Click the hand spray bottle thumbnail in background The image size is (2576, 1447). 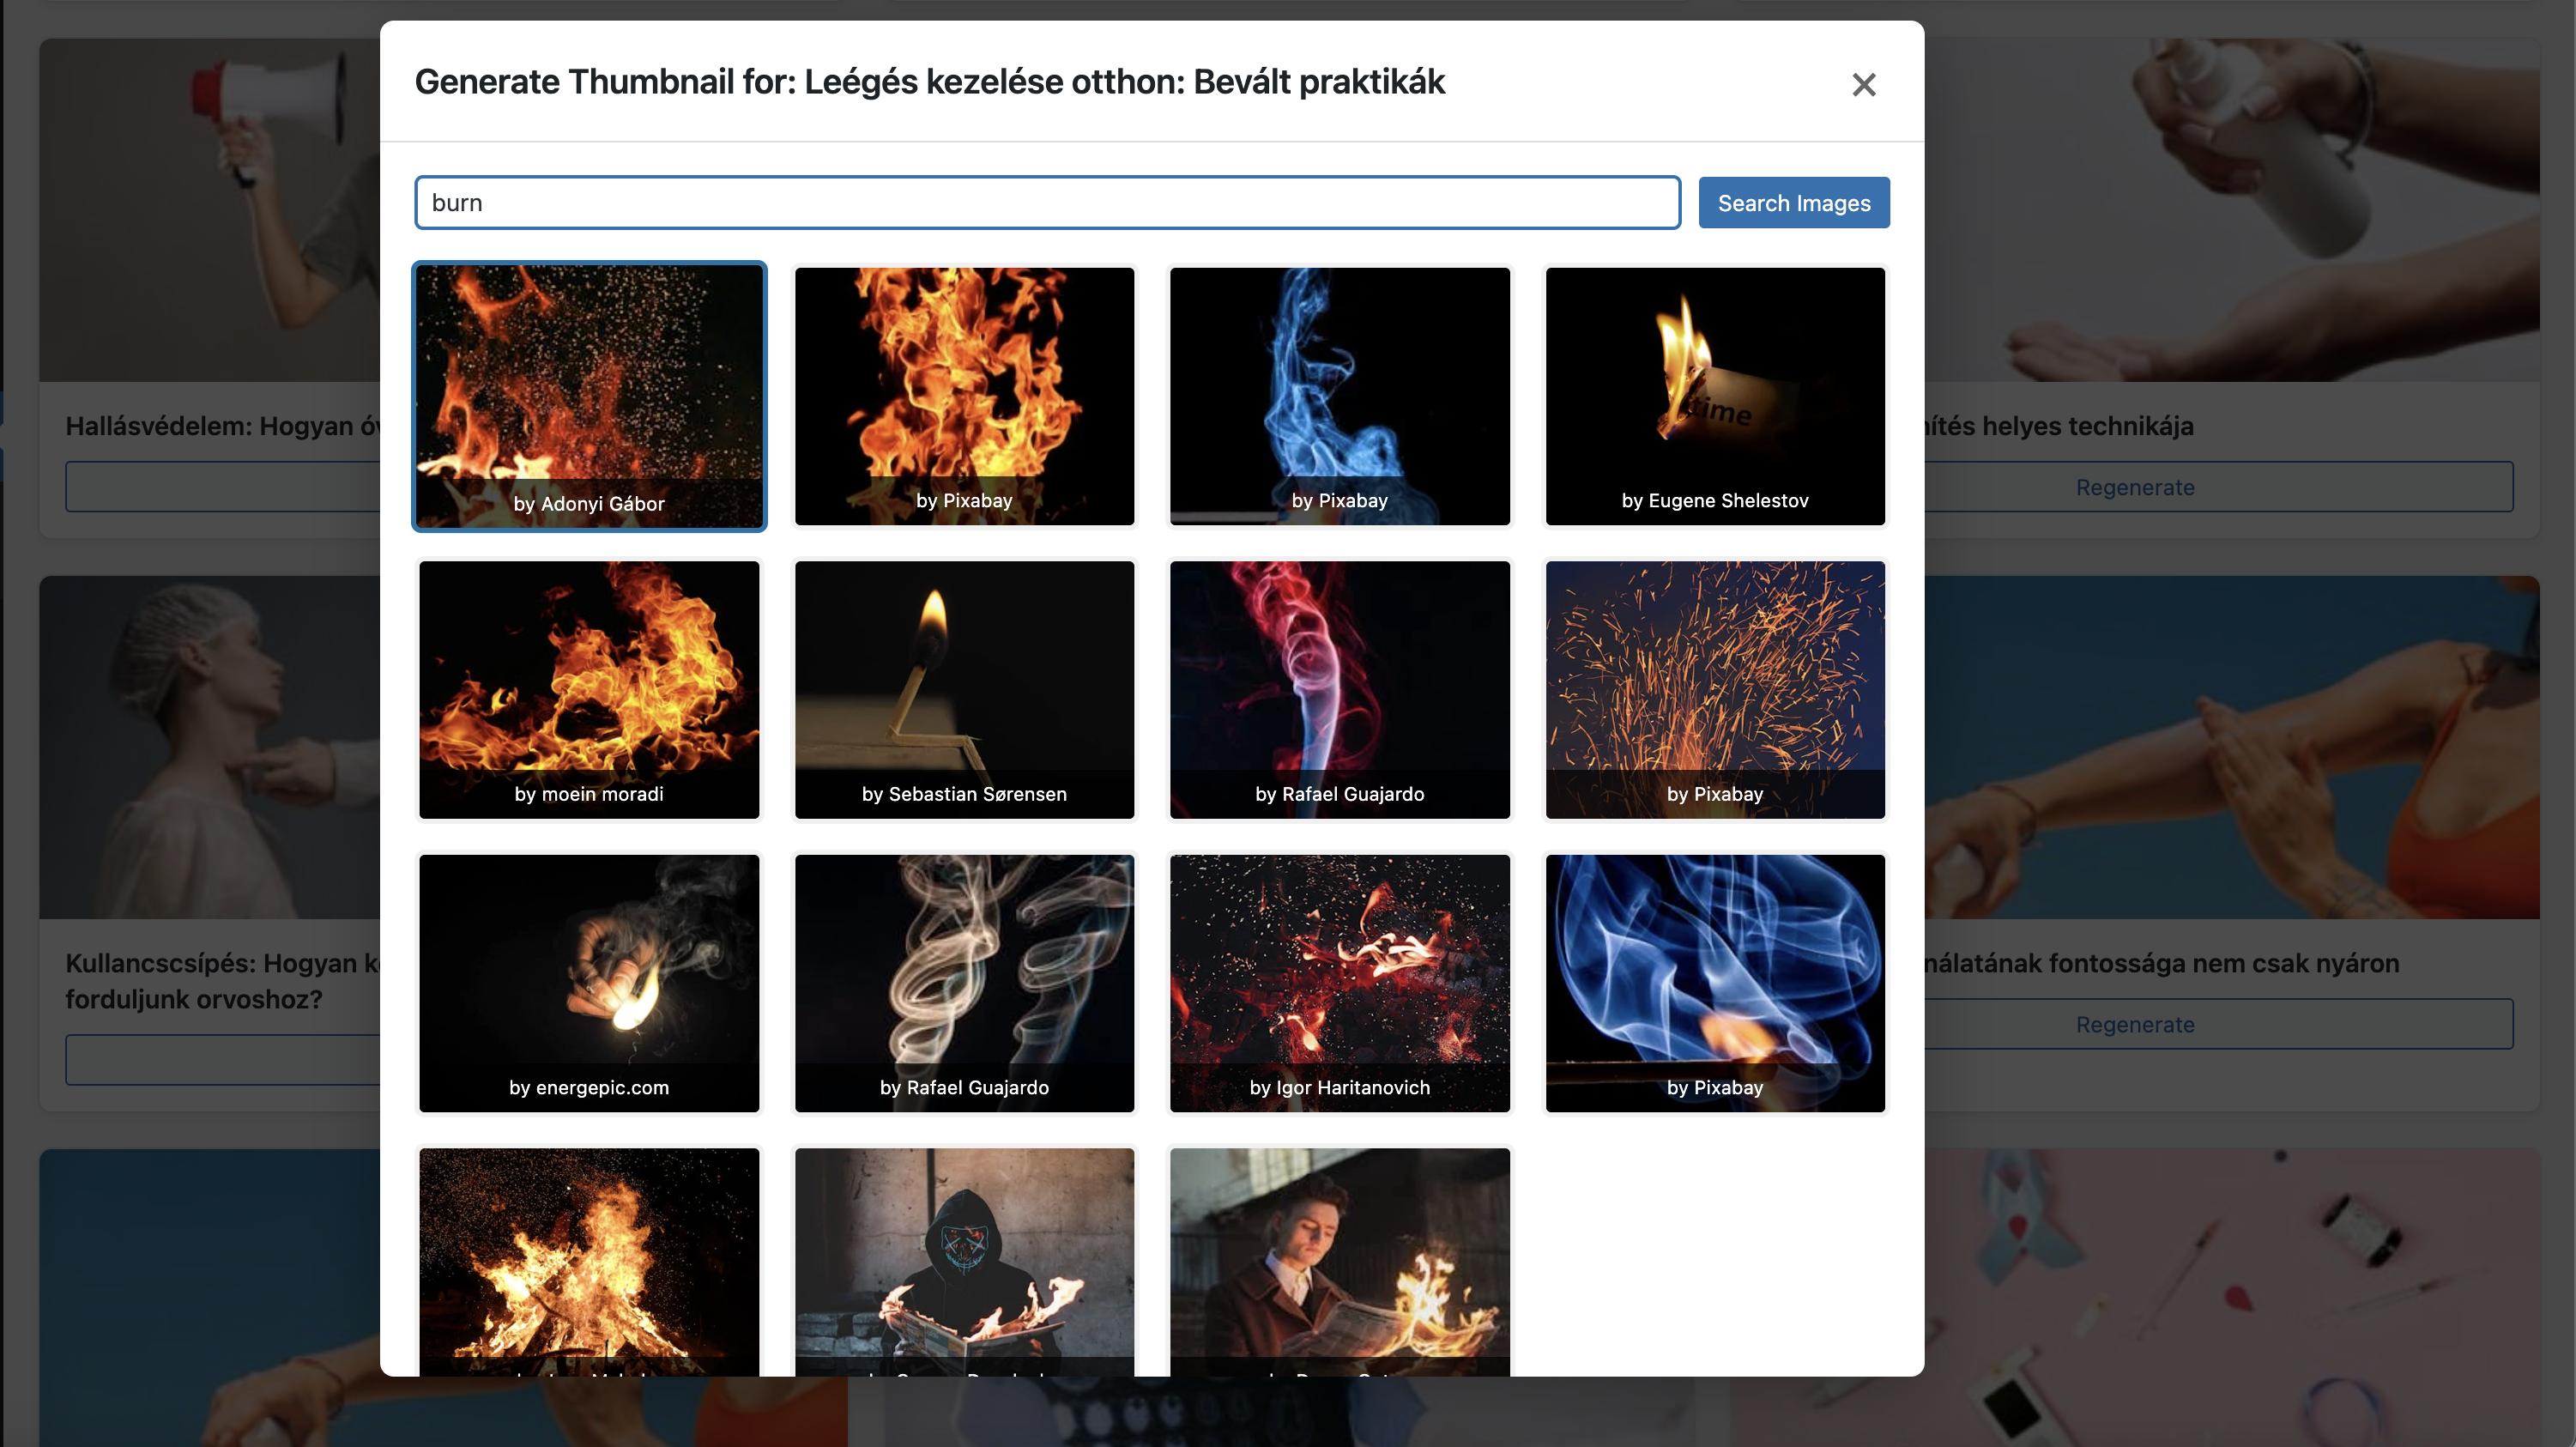[x=2231, y=210]
